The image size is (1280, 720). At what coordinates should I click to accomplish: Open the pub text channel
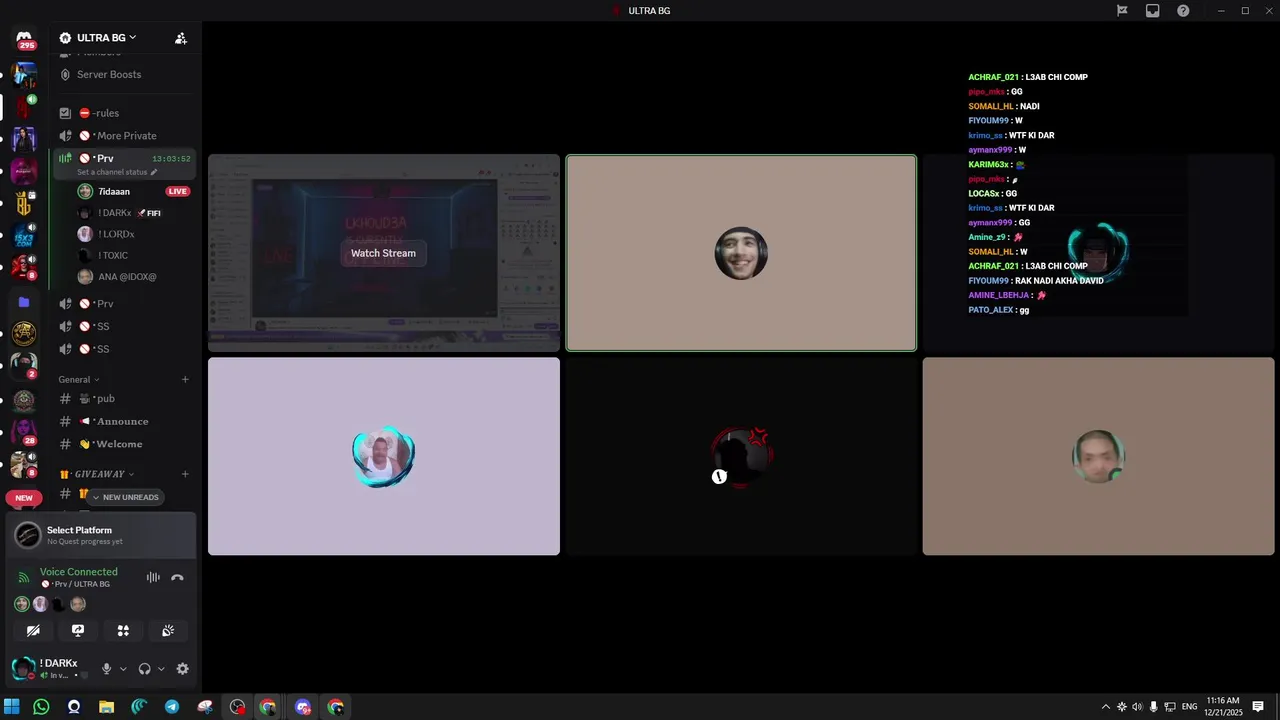tap(124, 399)
